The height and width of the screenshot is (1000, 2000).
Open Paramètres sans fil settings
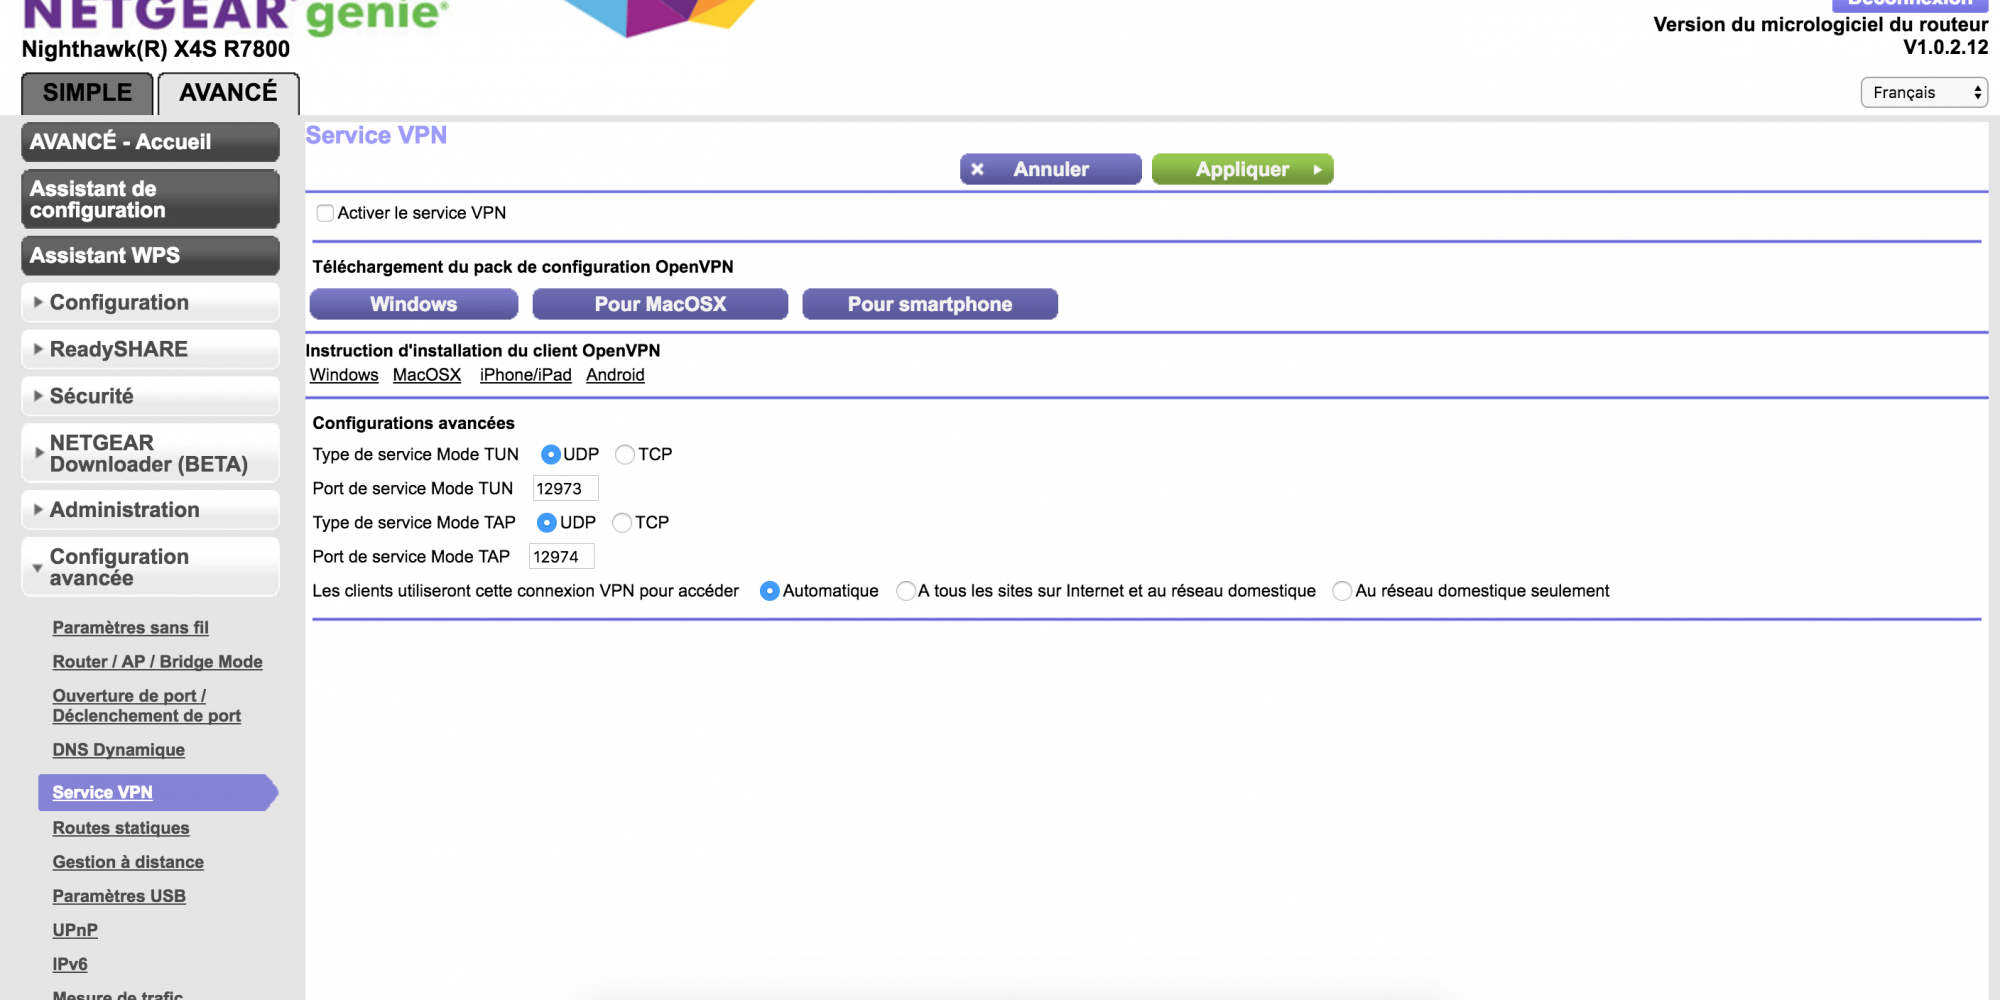[x=130, y=628]
